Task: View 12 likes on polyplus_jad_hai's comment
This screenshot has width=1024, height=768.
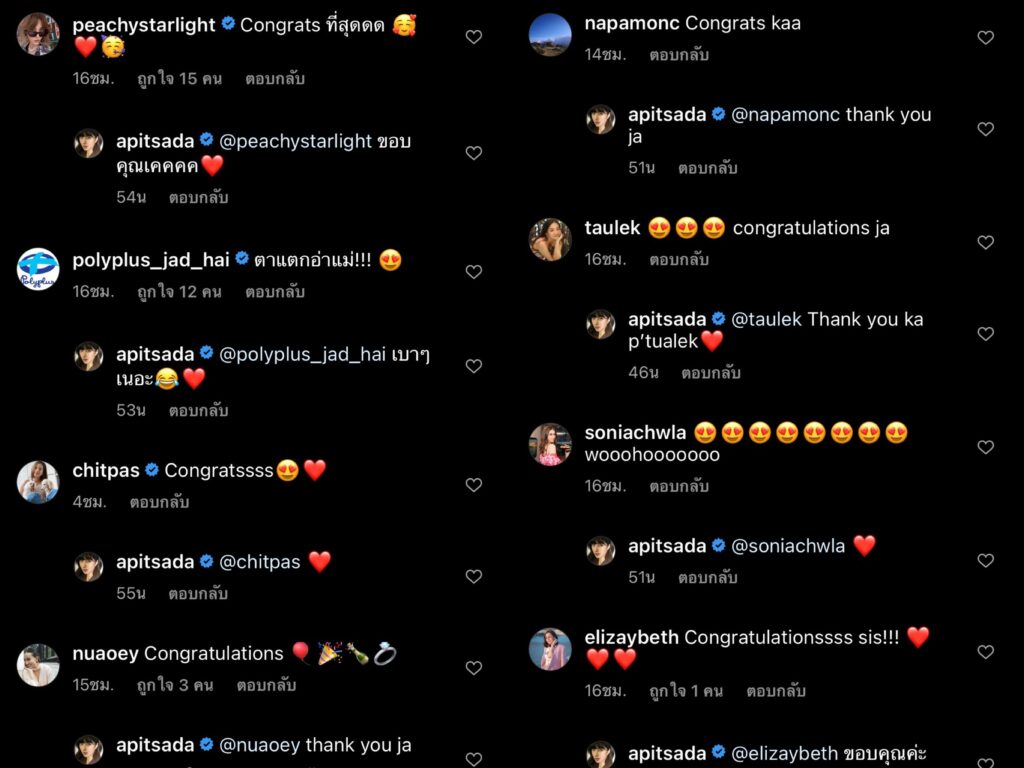Action: 180,292
